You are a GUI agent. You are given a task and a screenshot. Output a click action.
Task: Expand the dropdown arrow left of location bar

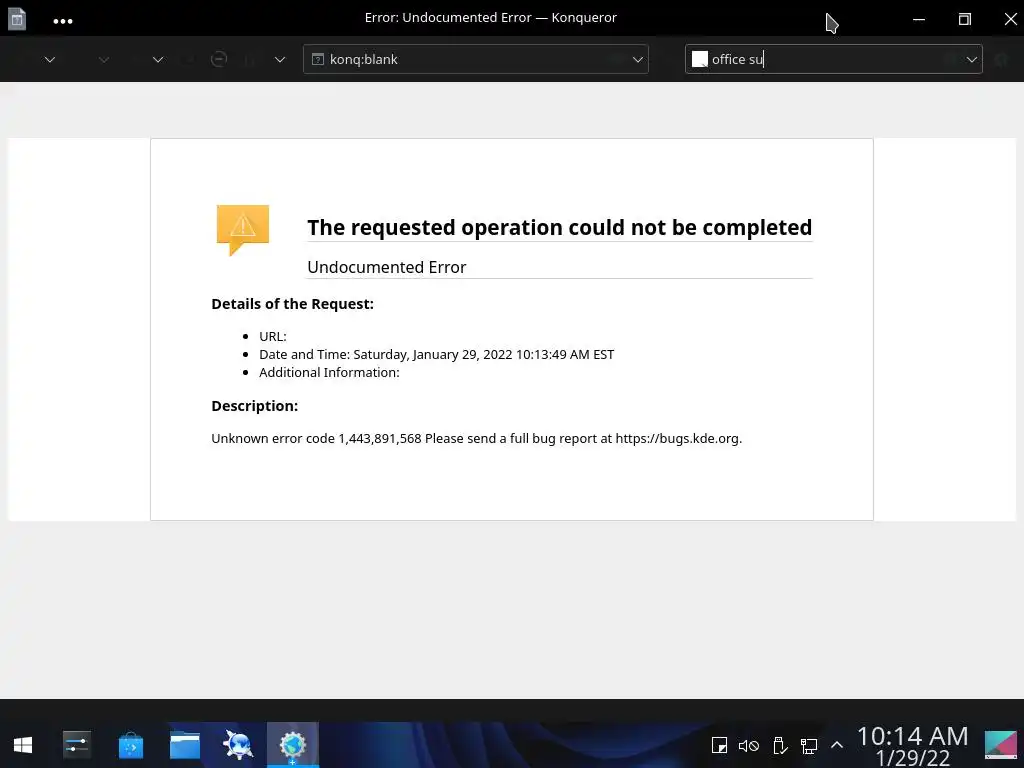coord(280,59)
